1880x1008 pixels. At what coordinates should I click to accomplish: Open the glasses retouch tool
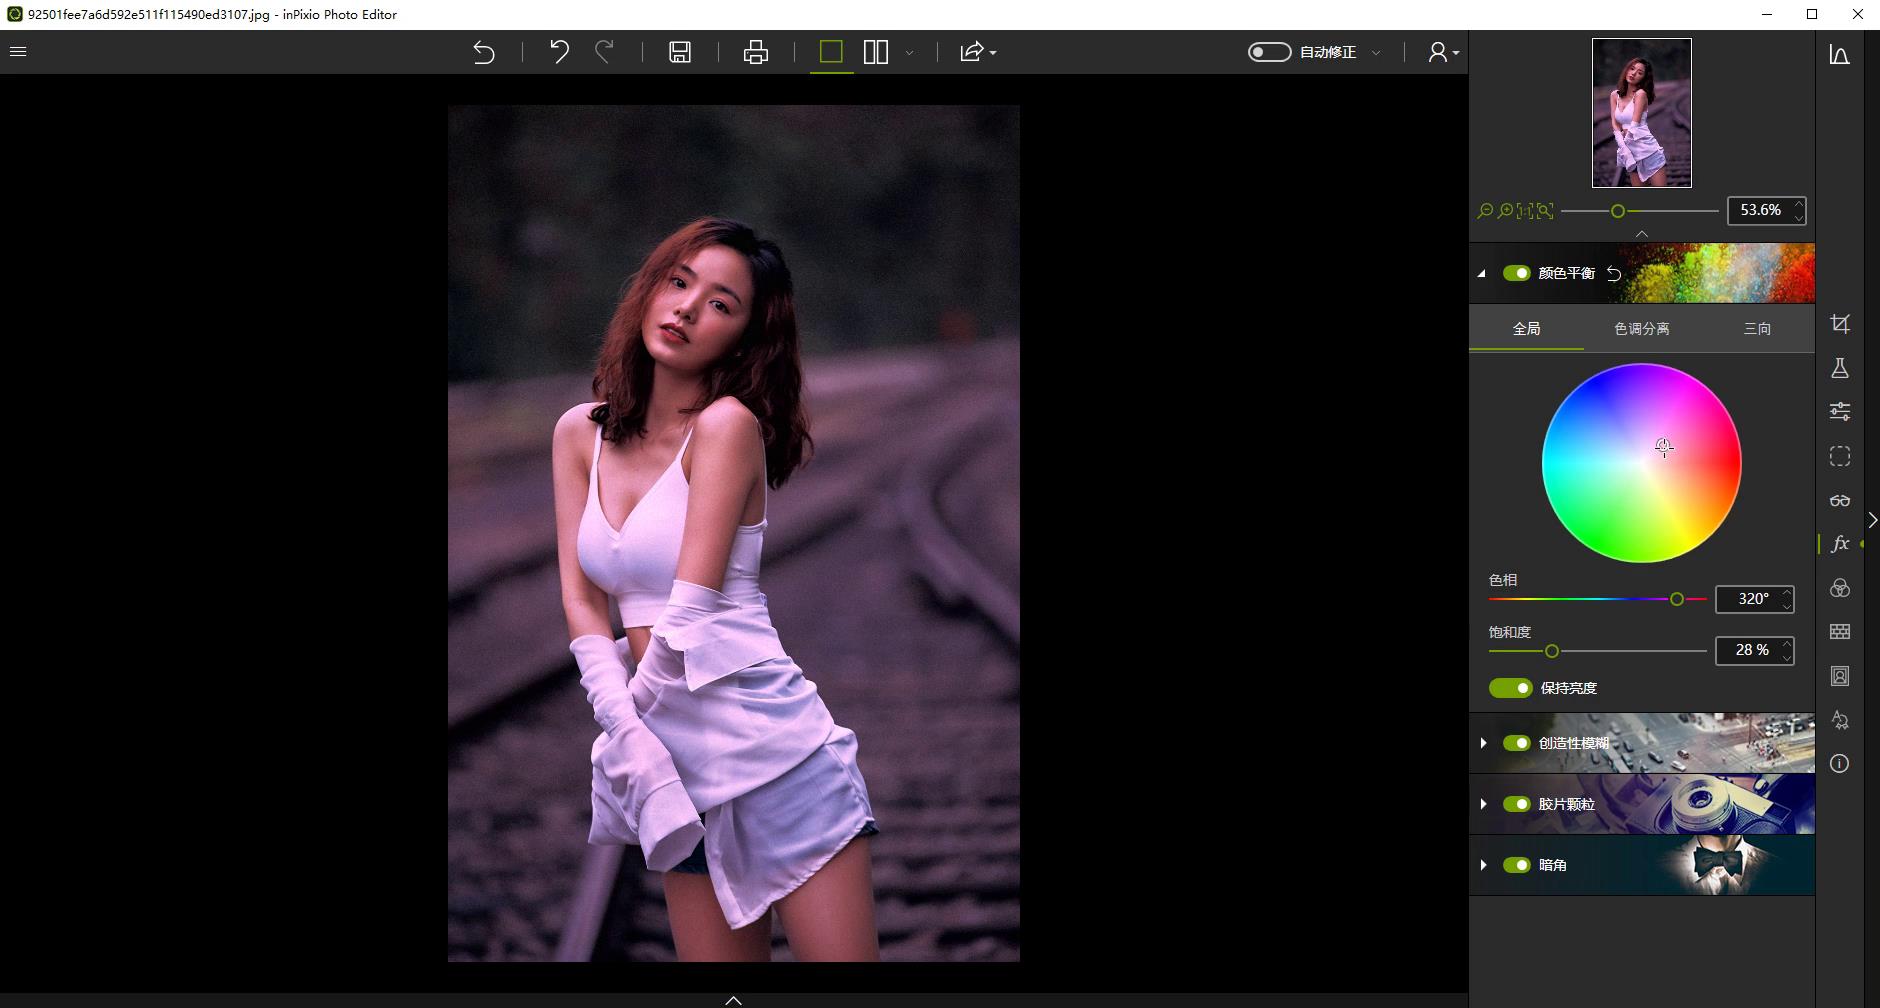tap(1840, 500)
